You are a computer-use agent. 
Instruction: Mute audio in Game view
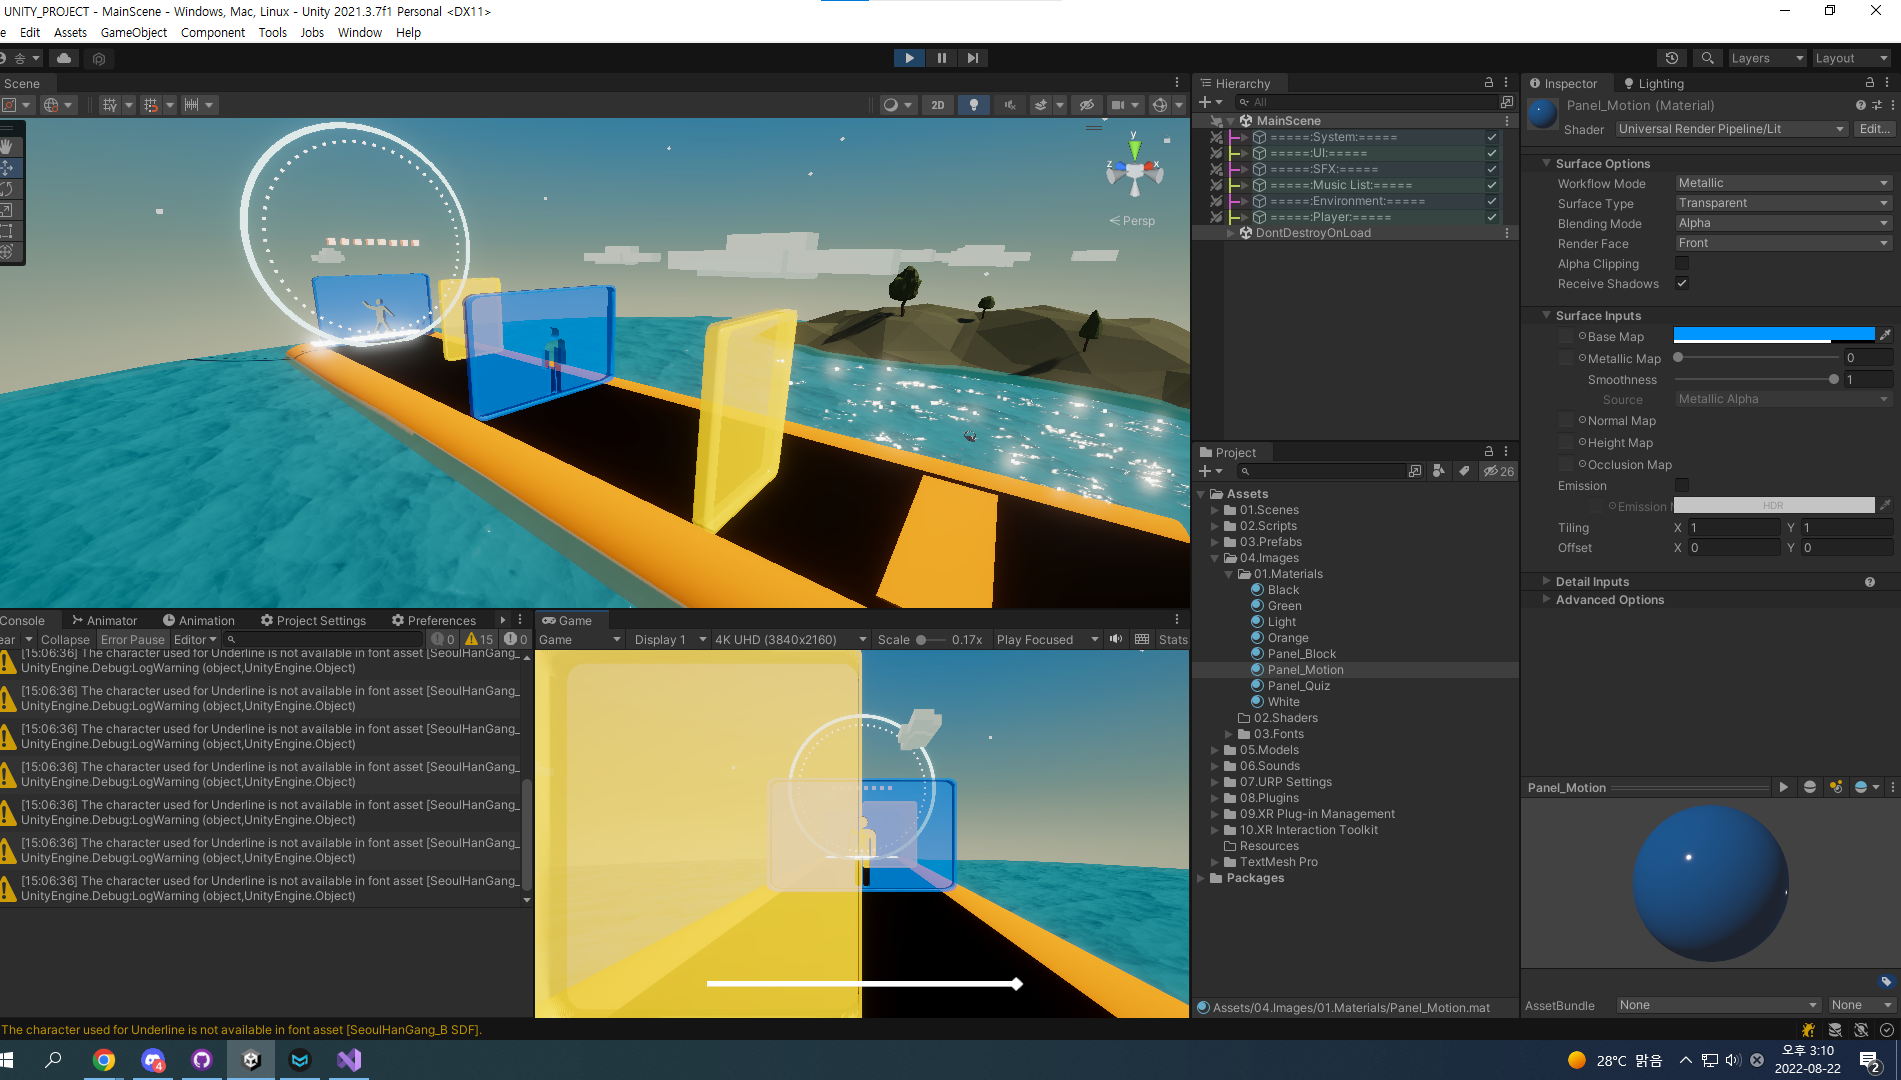coord(1115,639)
